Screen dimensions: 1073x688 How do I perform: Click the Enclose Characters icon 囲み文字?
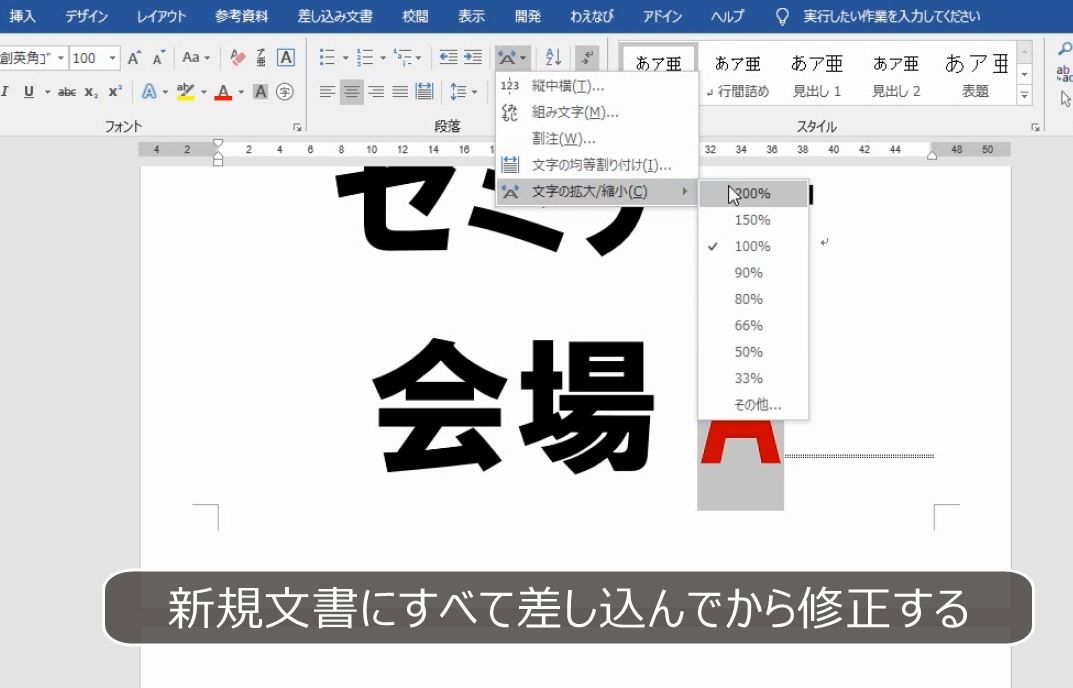click(285, 91)
